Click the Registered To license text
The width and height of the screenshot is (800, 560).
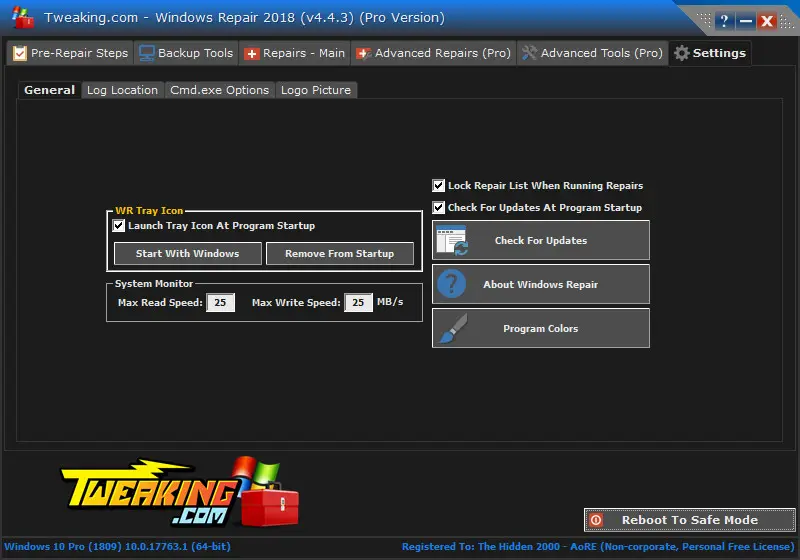pos(598,547)
